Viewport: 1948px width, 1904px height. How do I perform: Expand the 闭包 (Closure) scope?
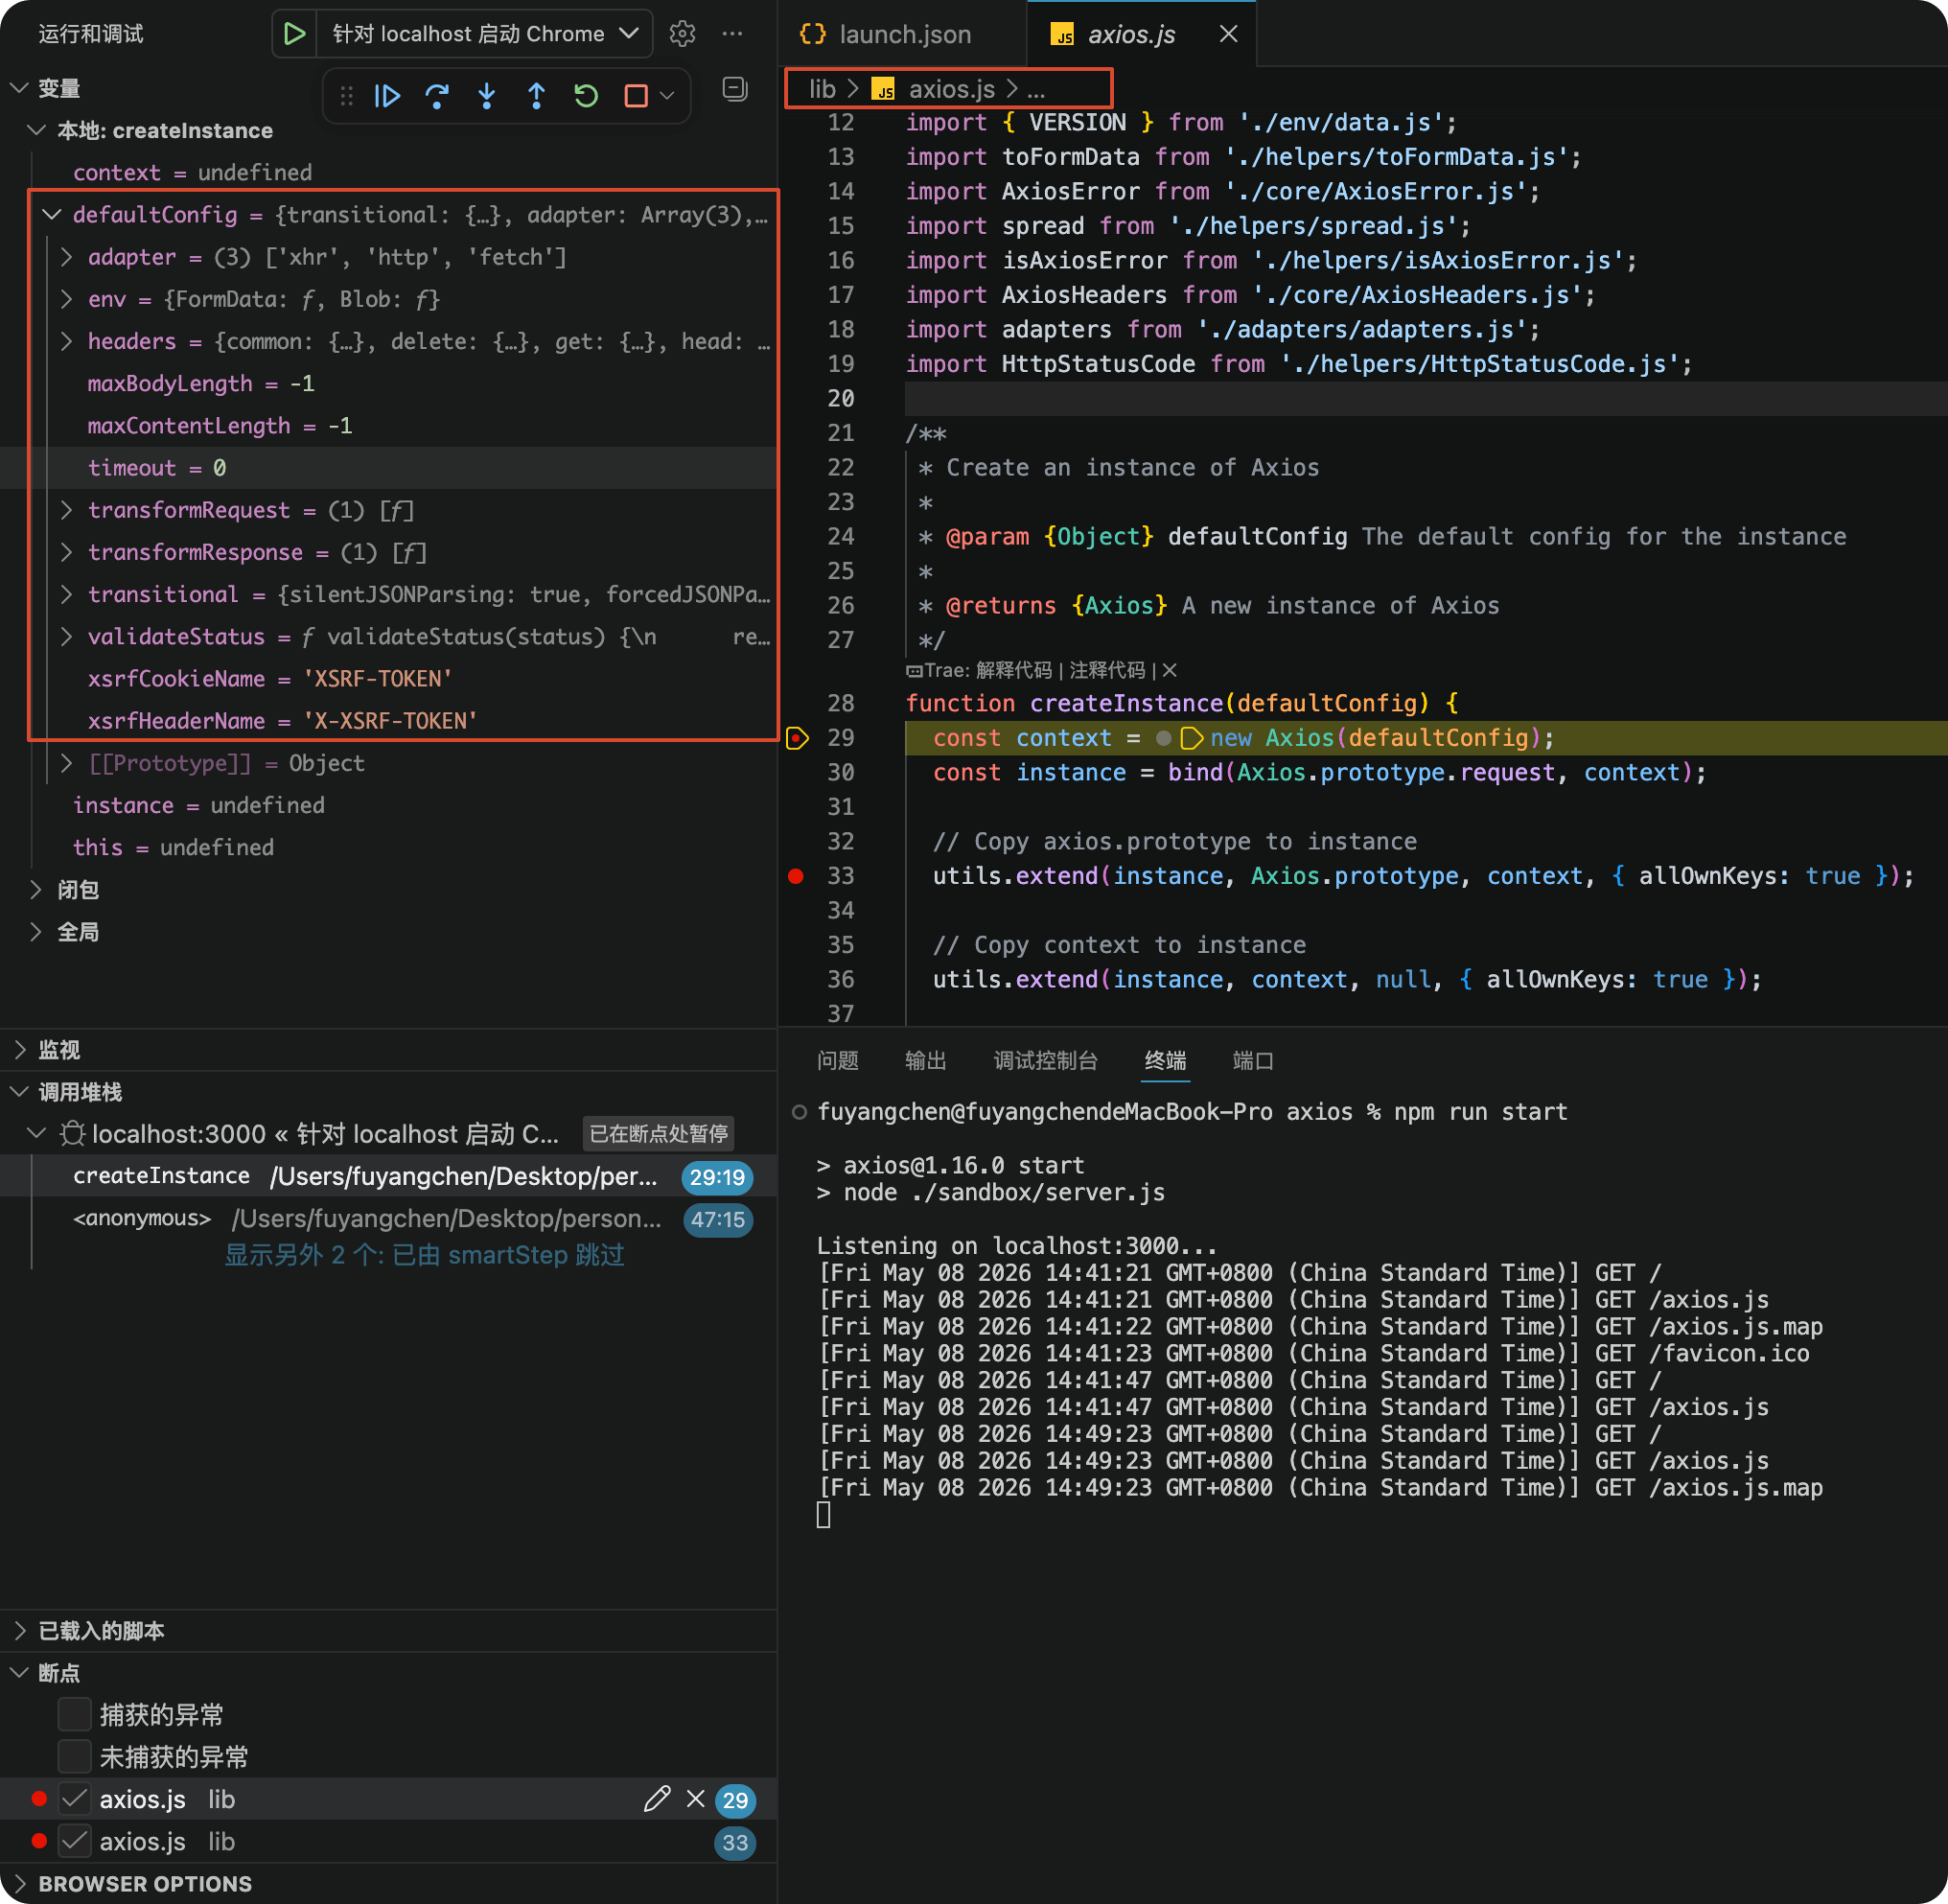36,889
